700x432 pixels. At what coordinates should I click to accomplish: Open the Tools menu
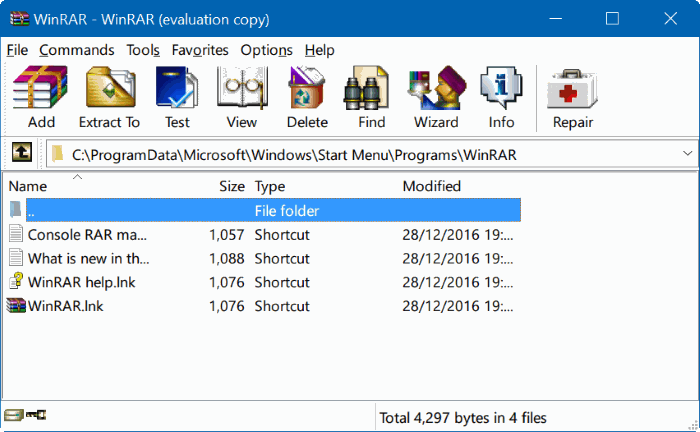click(x=143, y=50)
